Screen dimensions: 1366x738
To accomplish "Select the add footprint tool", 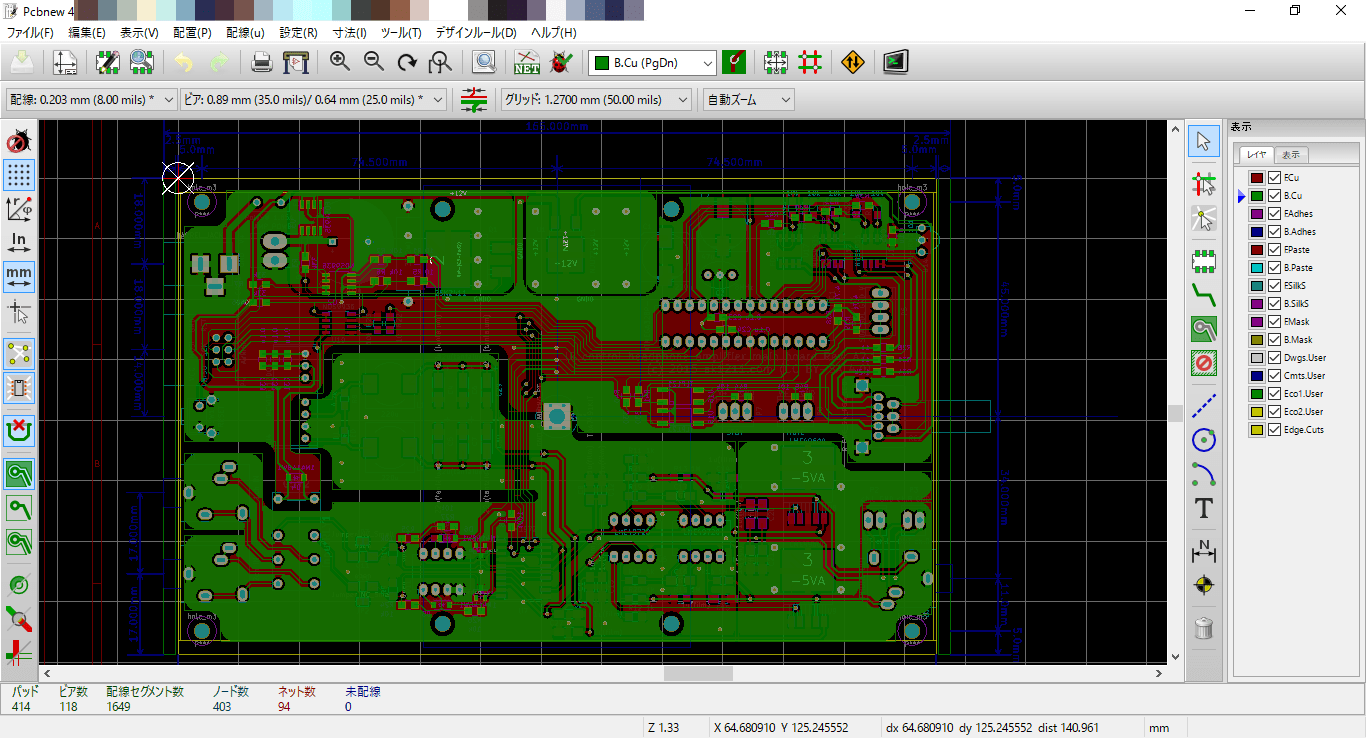I will click(1204, 262).
